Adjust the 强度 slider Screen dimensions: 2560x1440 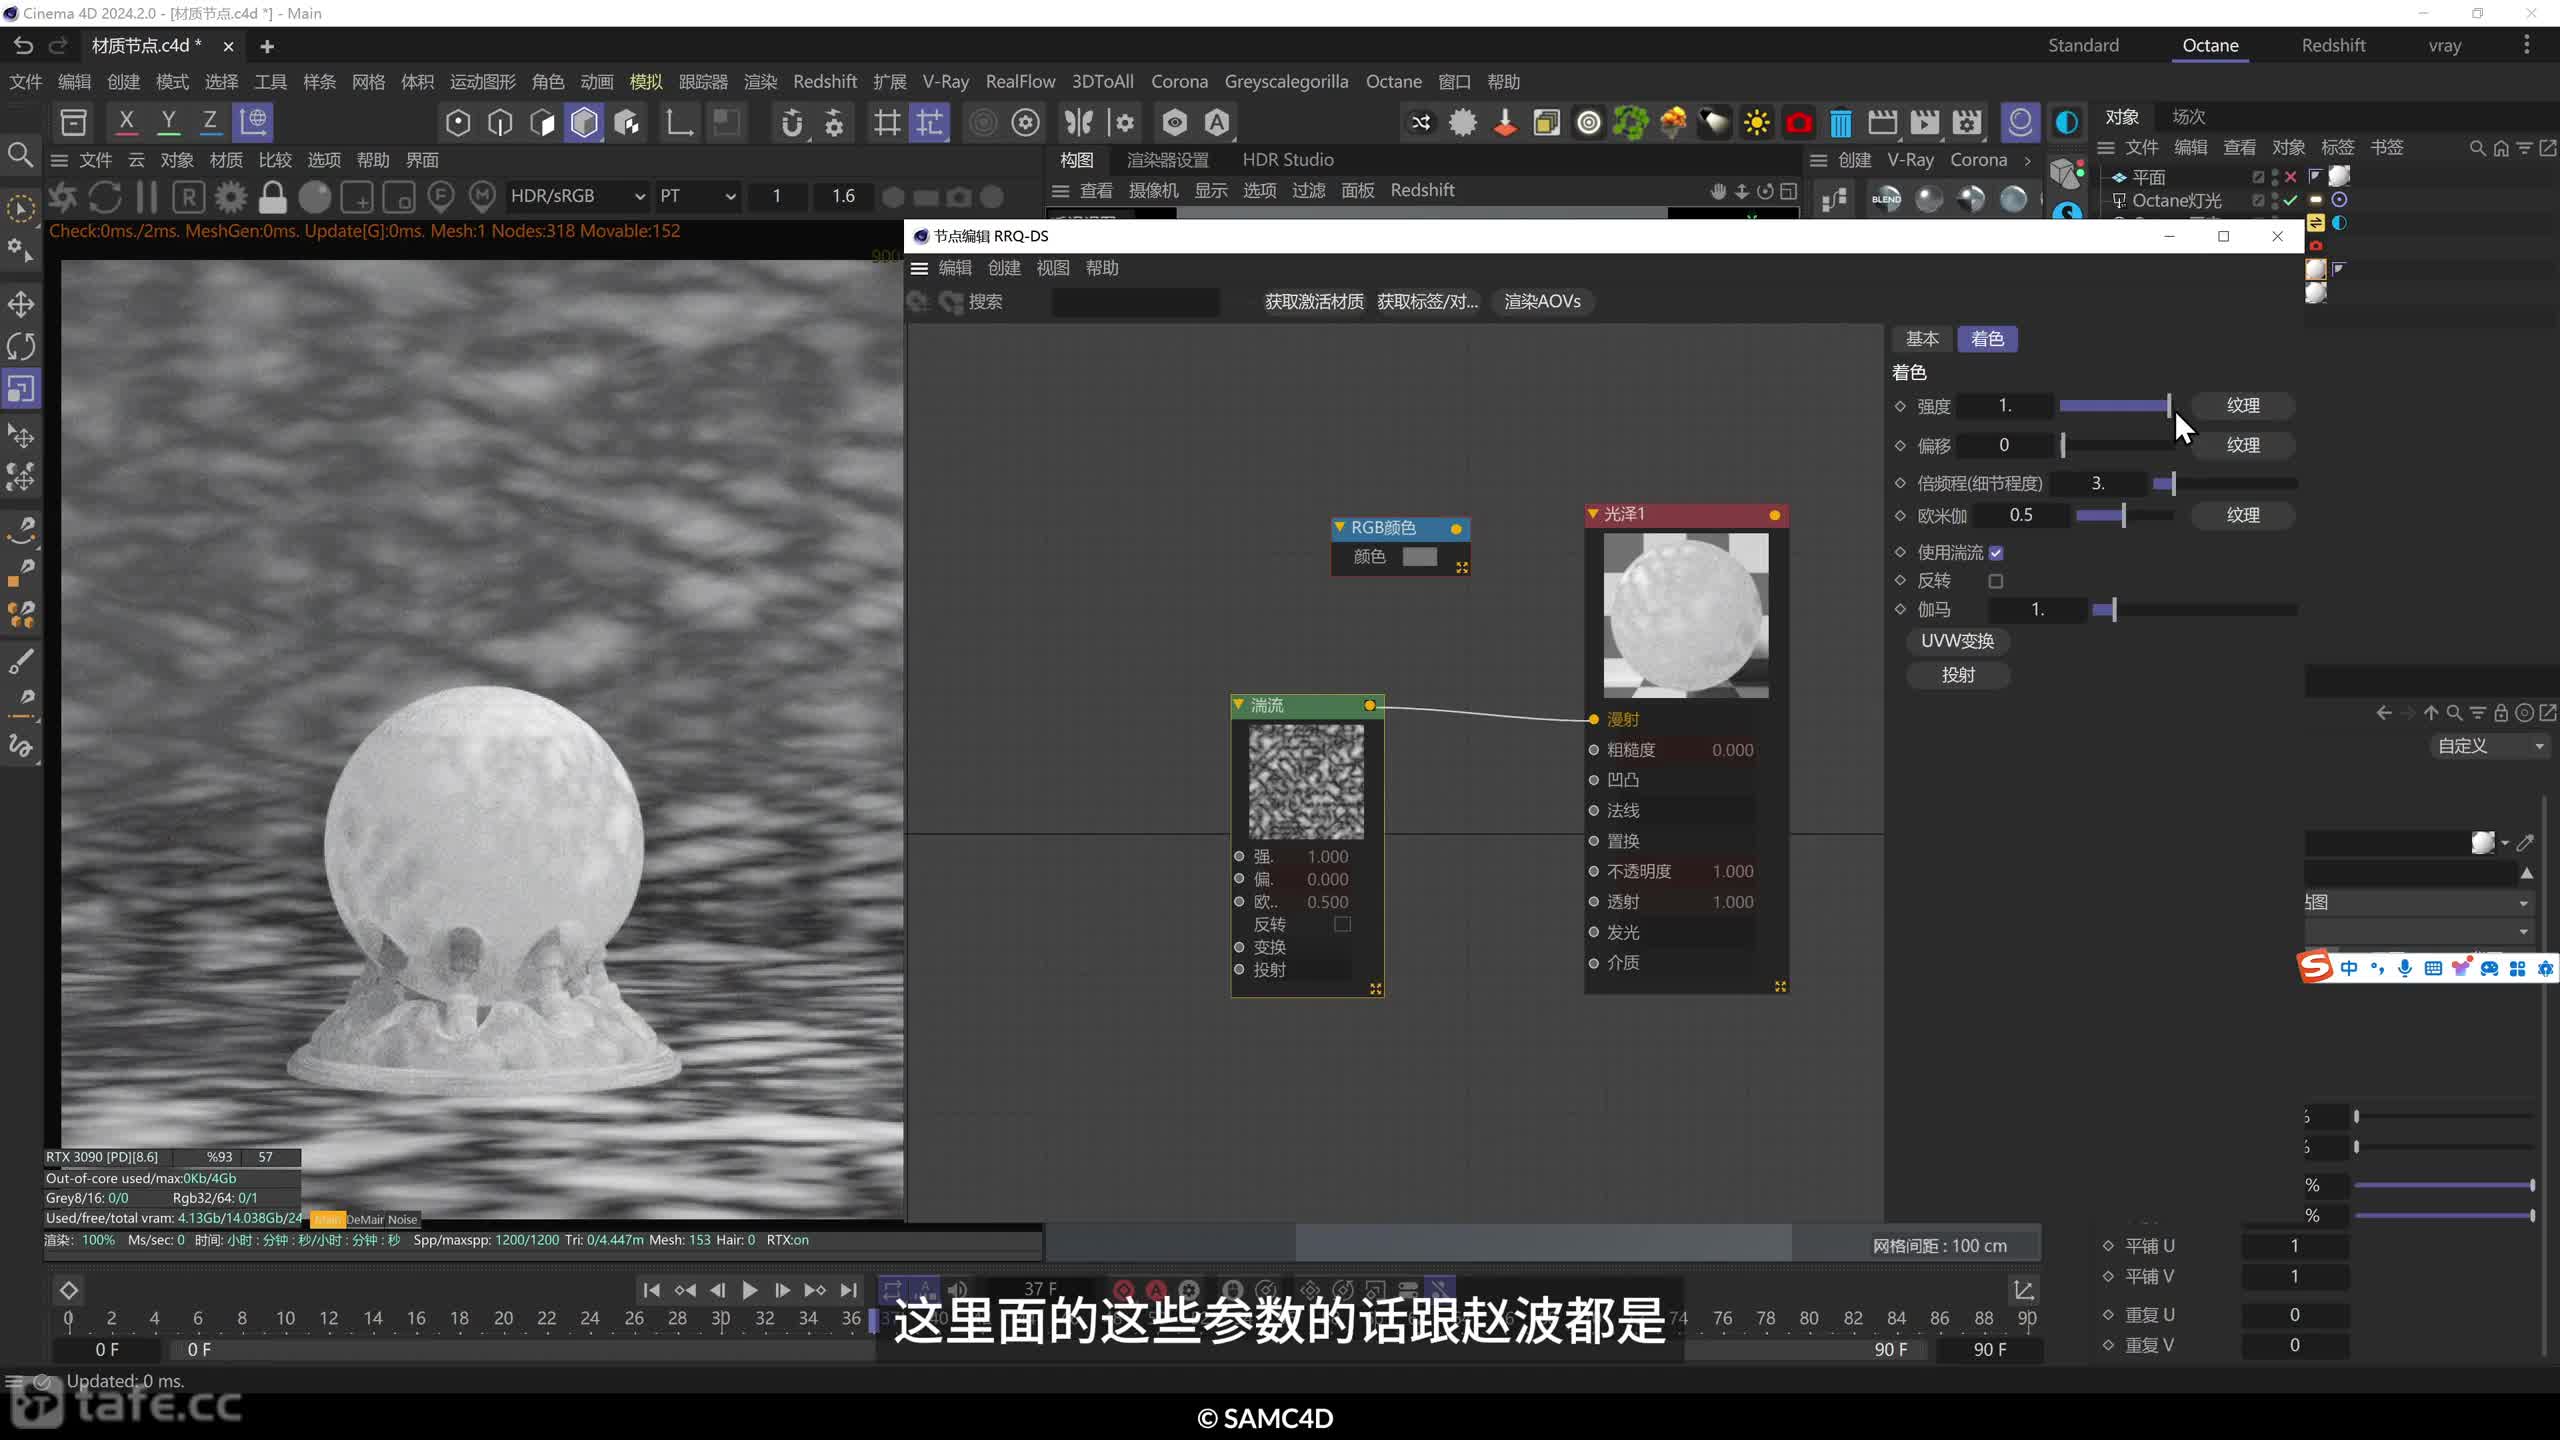pos(2114,406)
